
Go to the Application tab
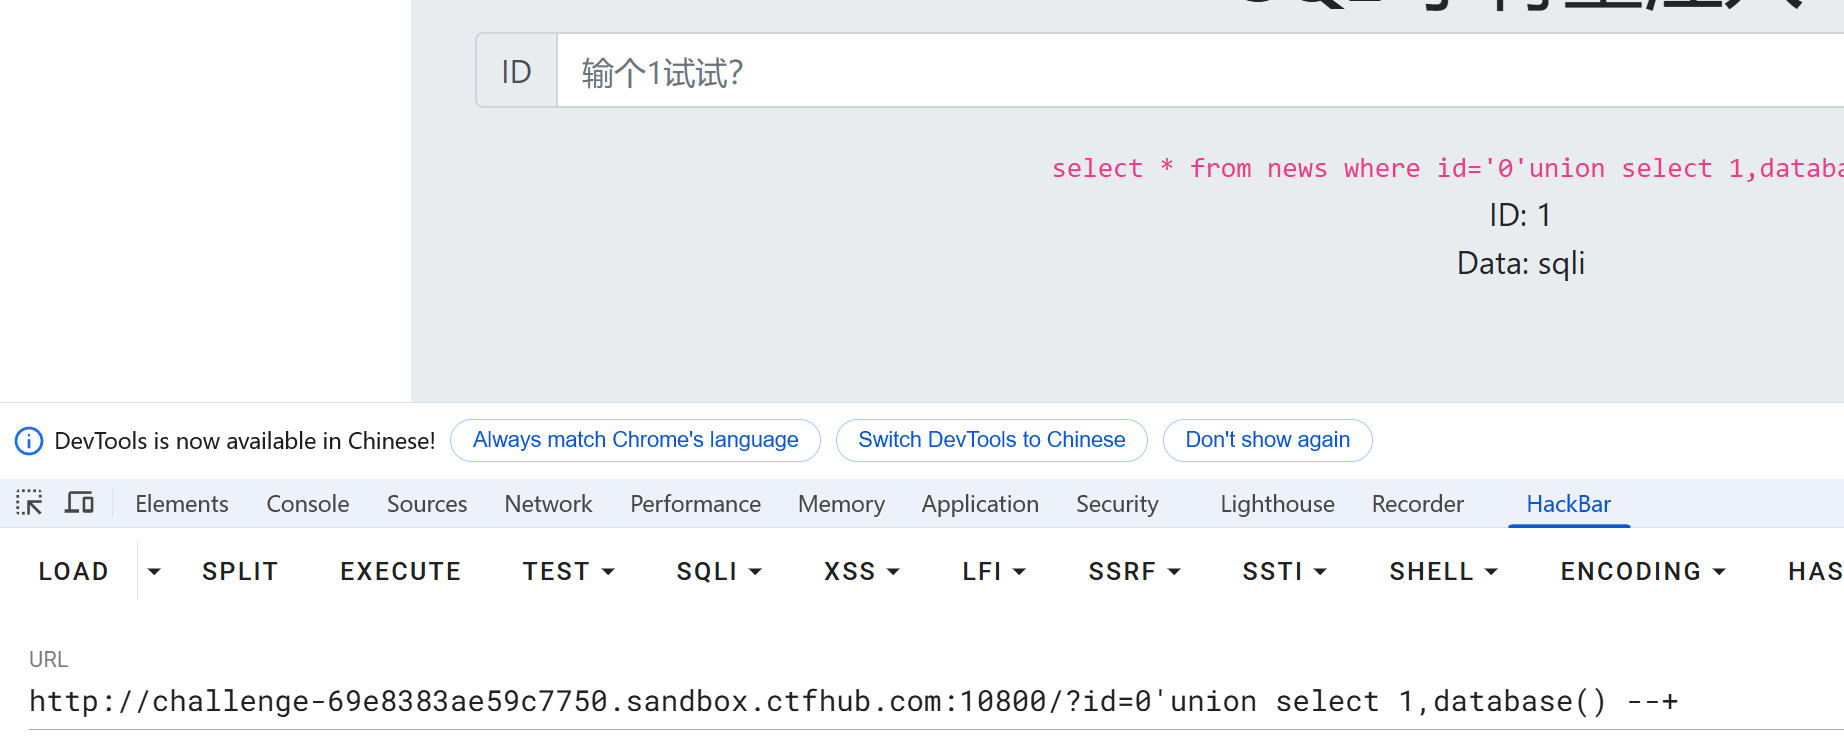point(980,504)
